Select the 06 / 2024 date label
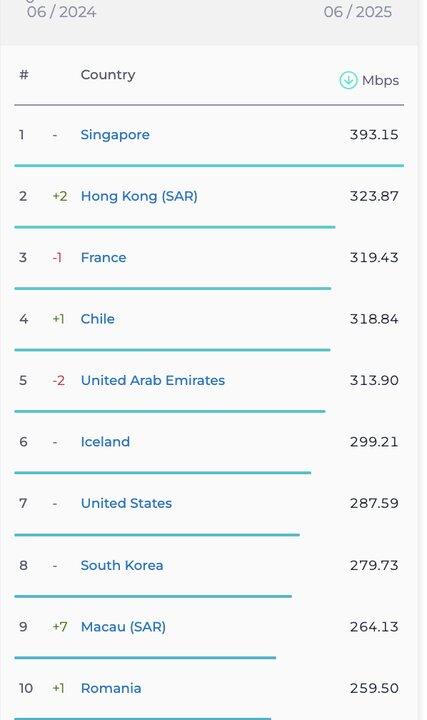Image resolution: width=427 pixels, height=720 pixels. [x=62, y=12]
